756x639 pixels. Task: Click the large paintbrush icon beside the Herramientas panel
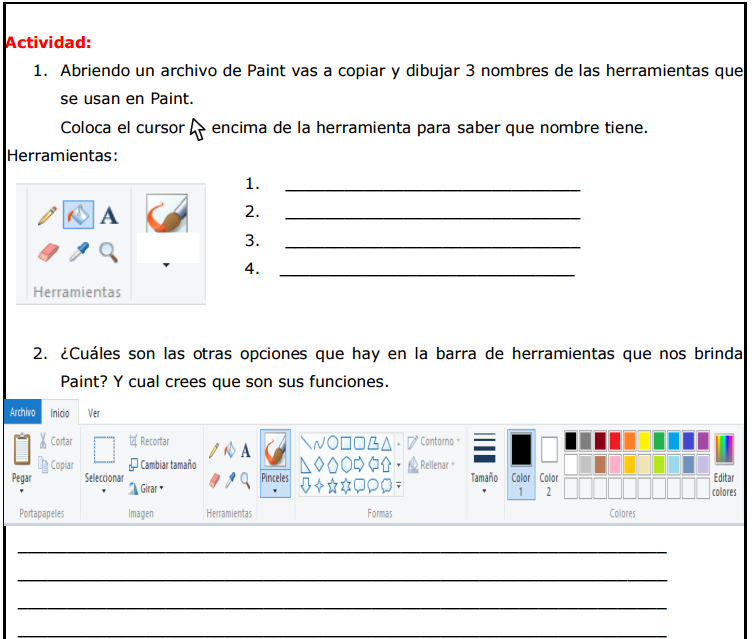[x=166, y=215]
